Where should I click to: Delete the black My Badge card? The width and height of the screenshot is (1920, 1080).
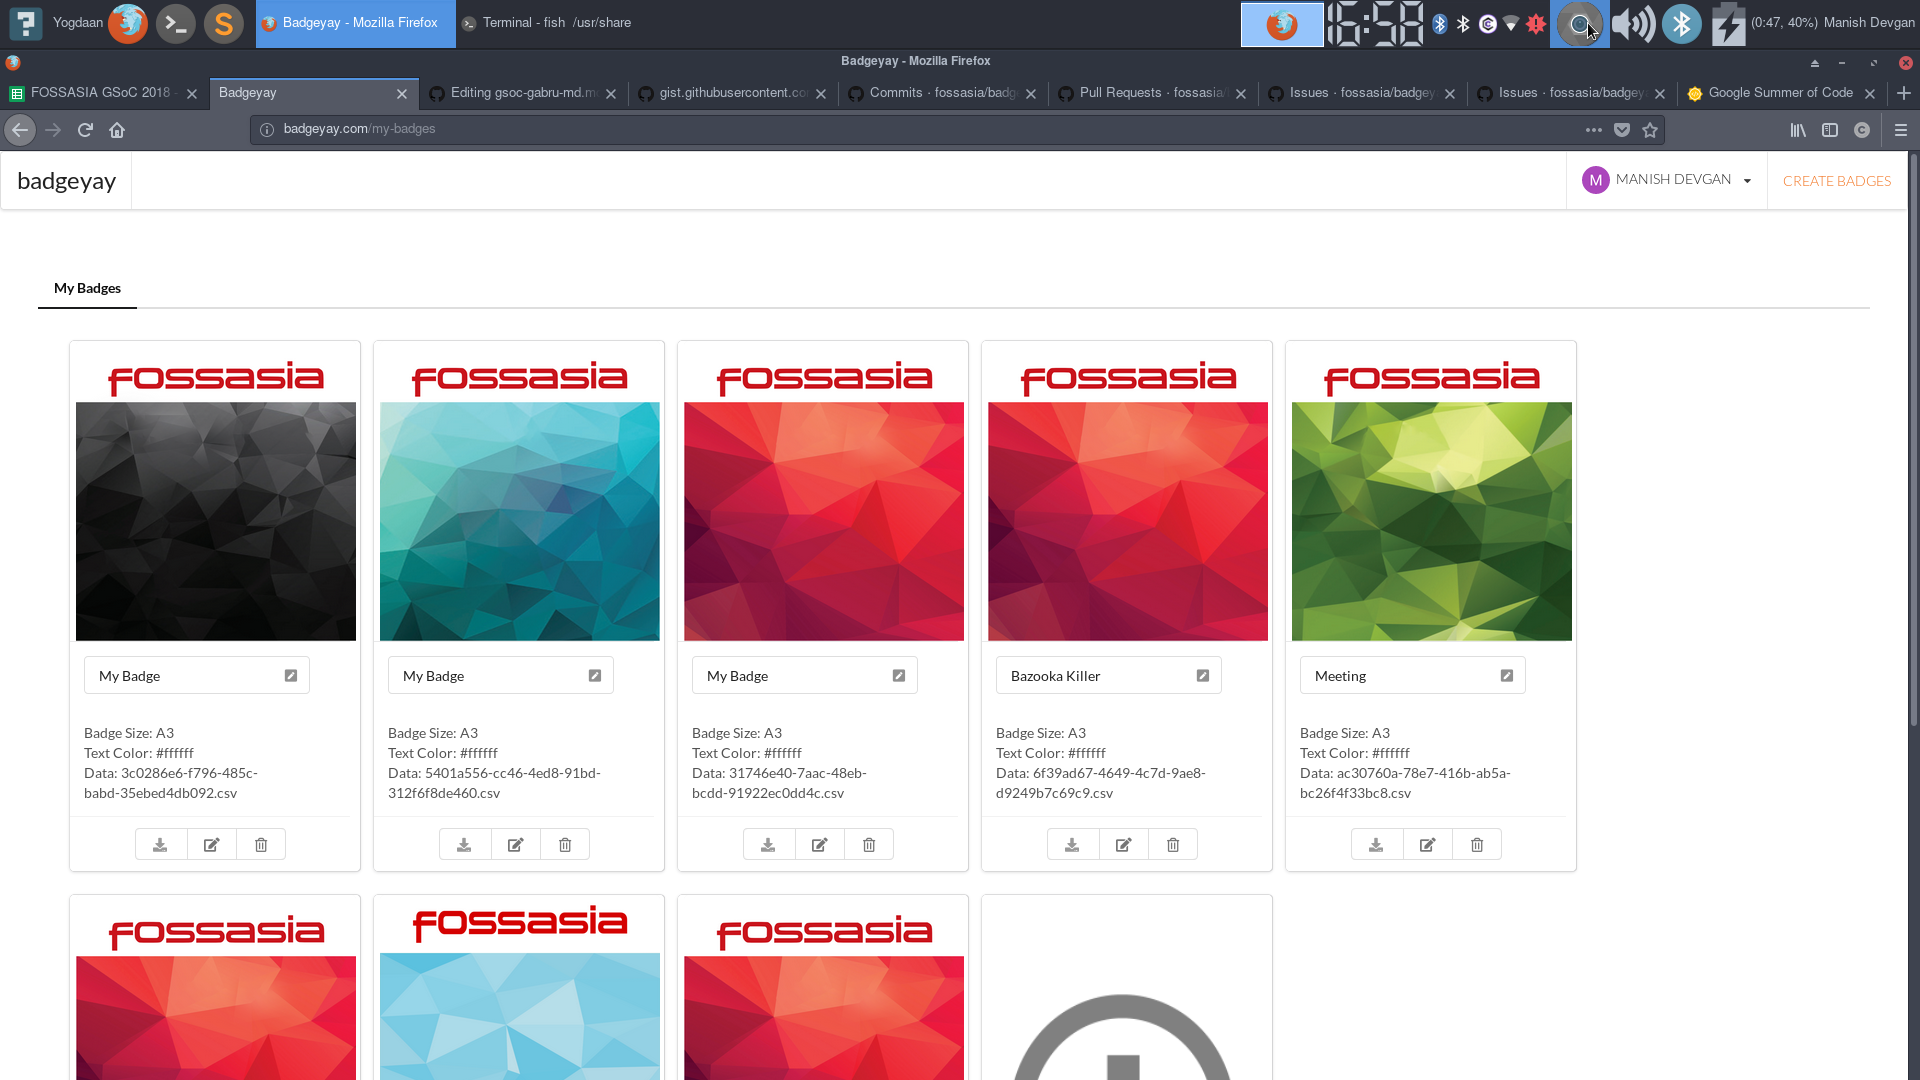click(x=261, y=845)
